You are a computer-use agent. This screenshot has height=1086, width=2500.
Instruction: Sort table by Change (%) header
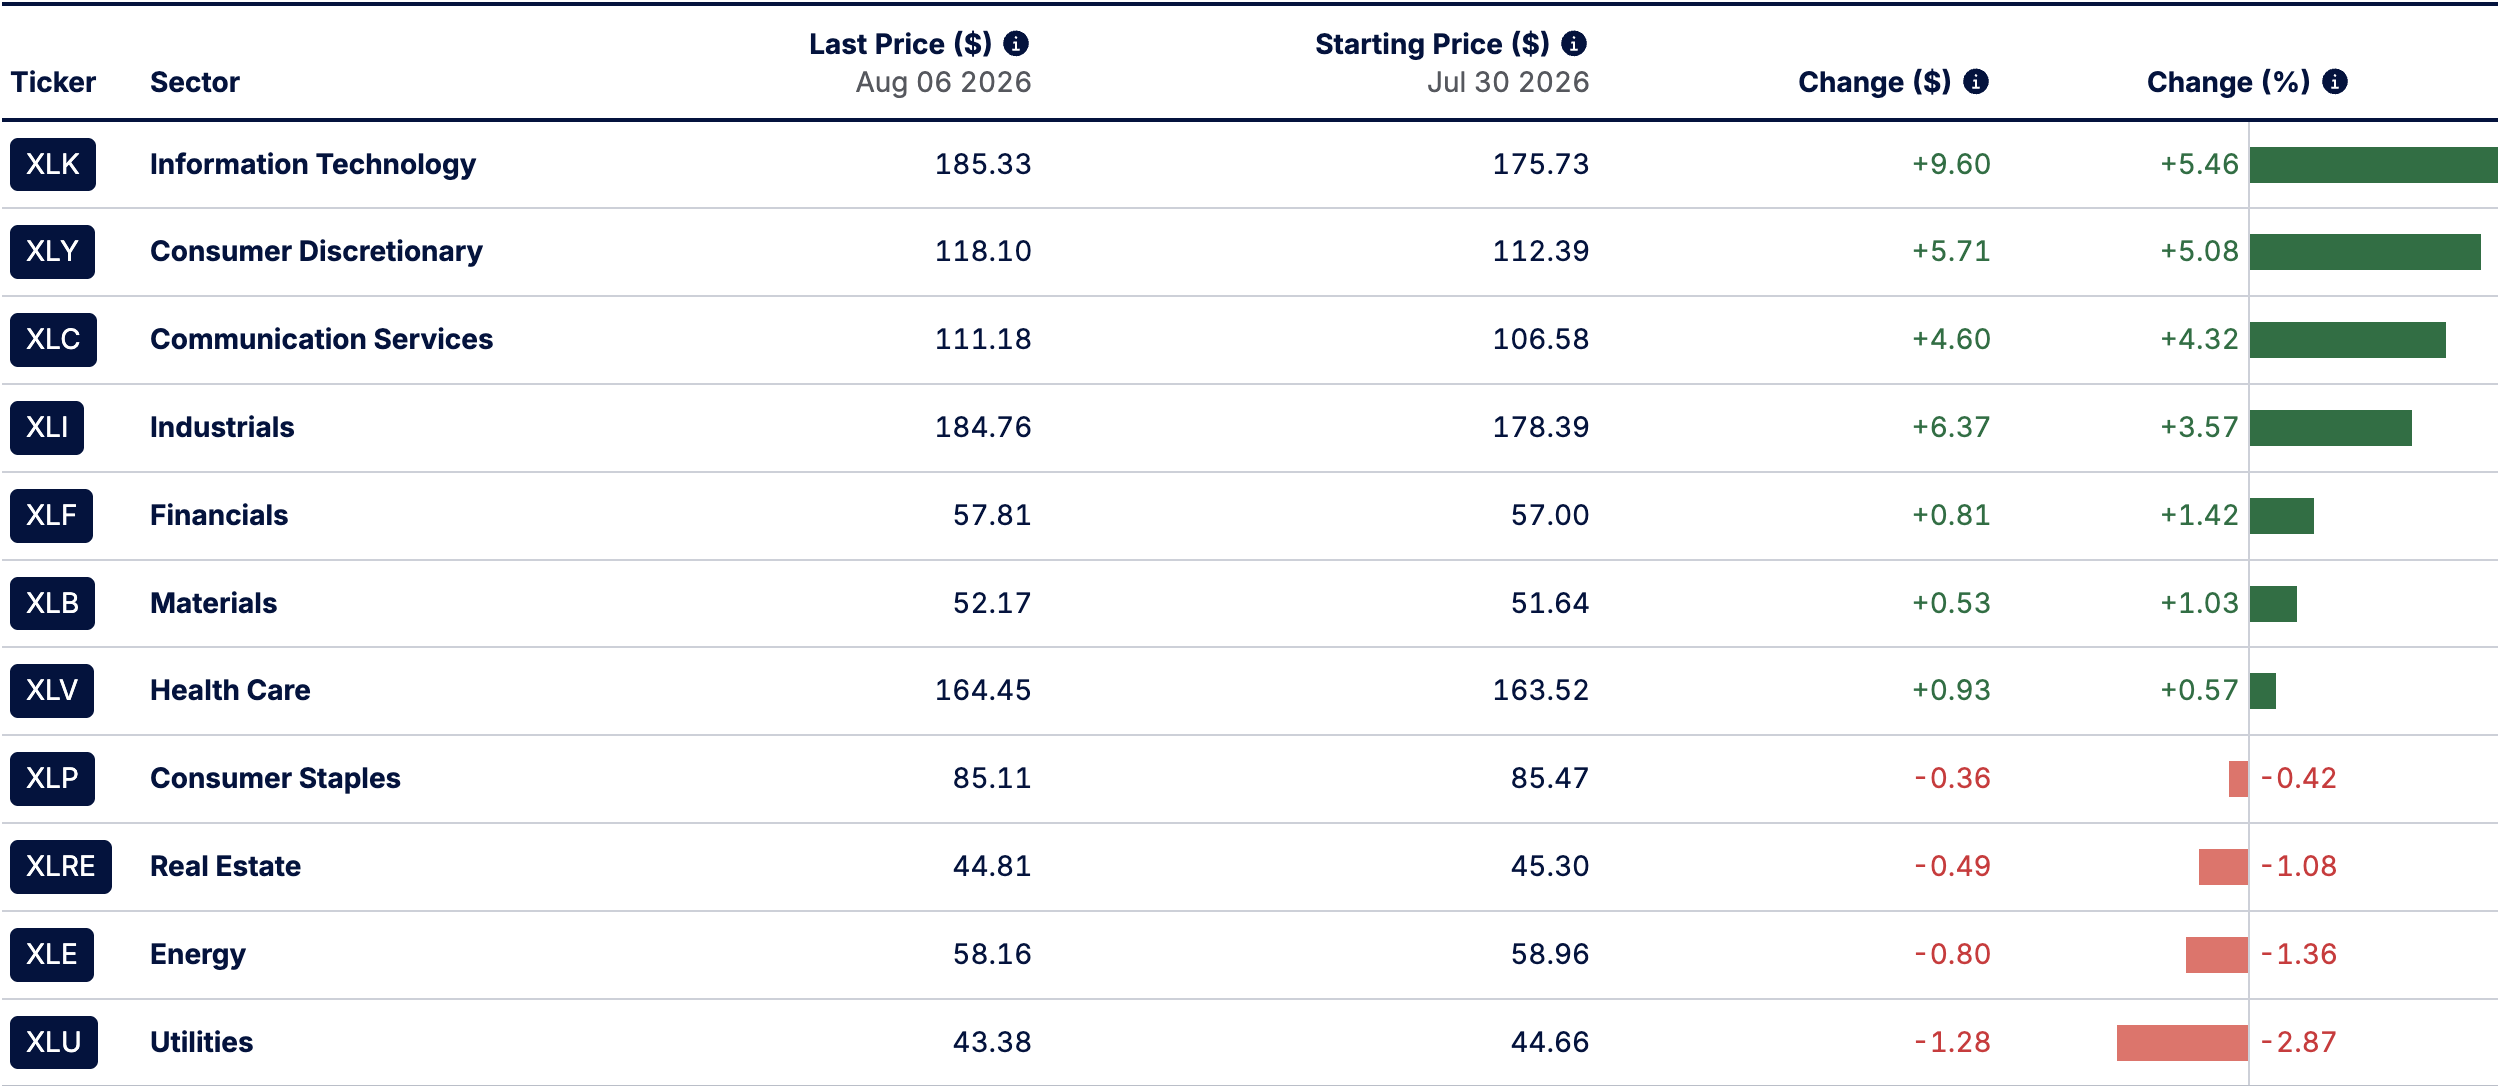[2228, 82]
